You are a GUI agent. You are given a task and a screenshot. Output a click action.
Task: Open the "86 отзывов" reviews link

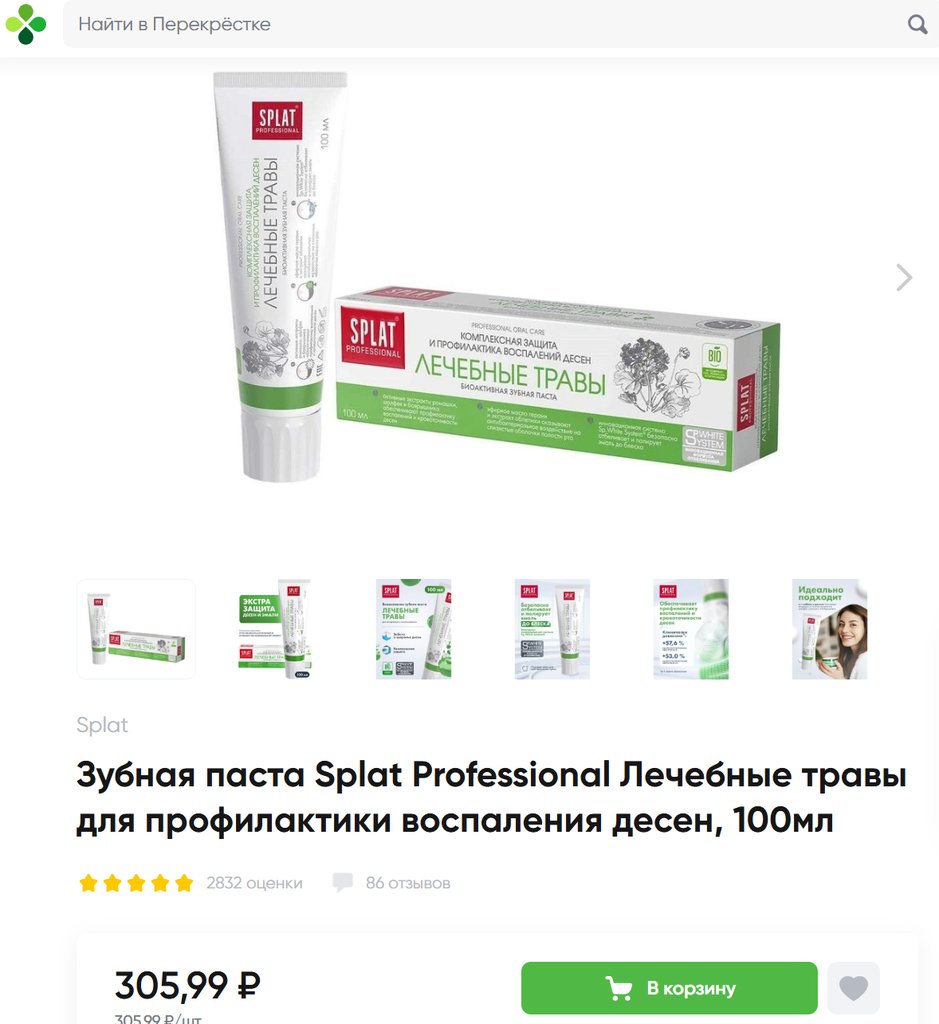point(407,883)
